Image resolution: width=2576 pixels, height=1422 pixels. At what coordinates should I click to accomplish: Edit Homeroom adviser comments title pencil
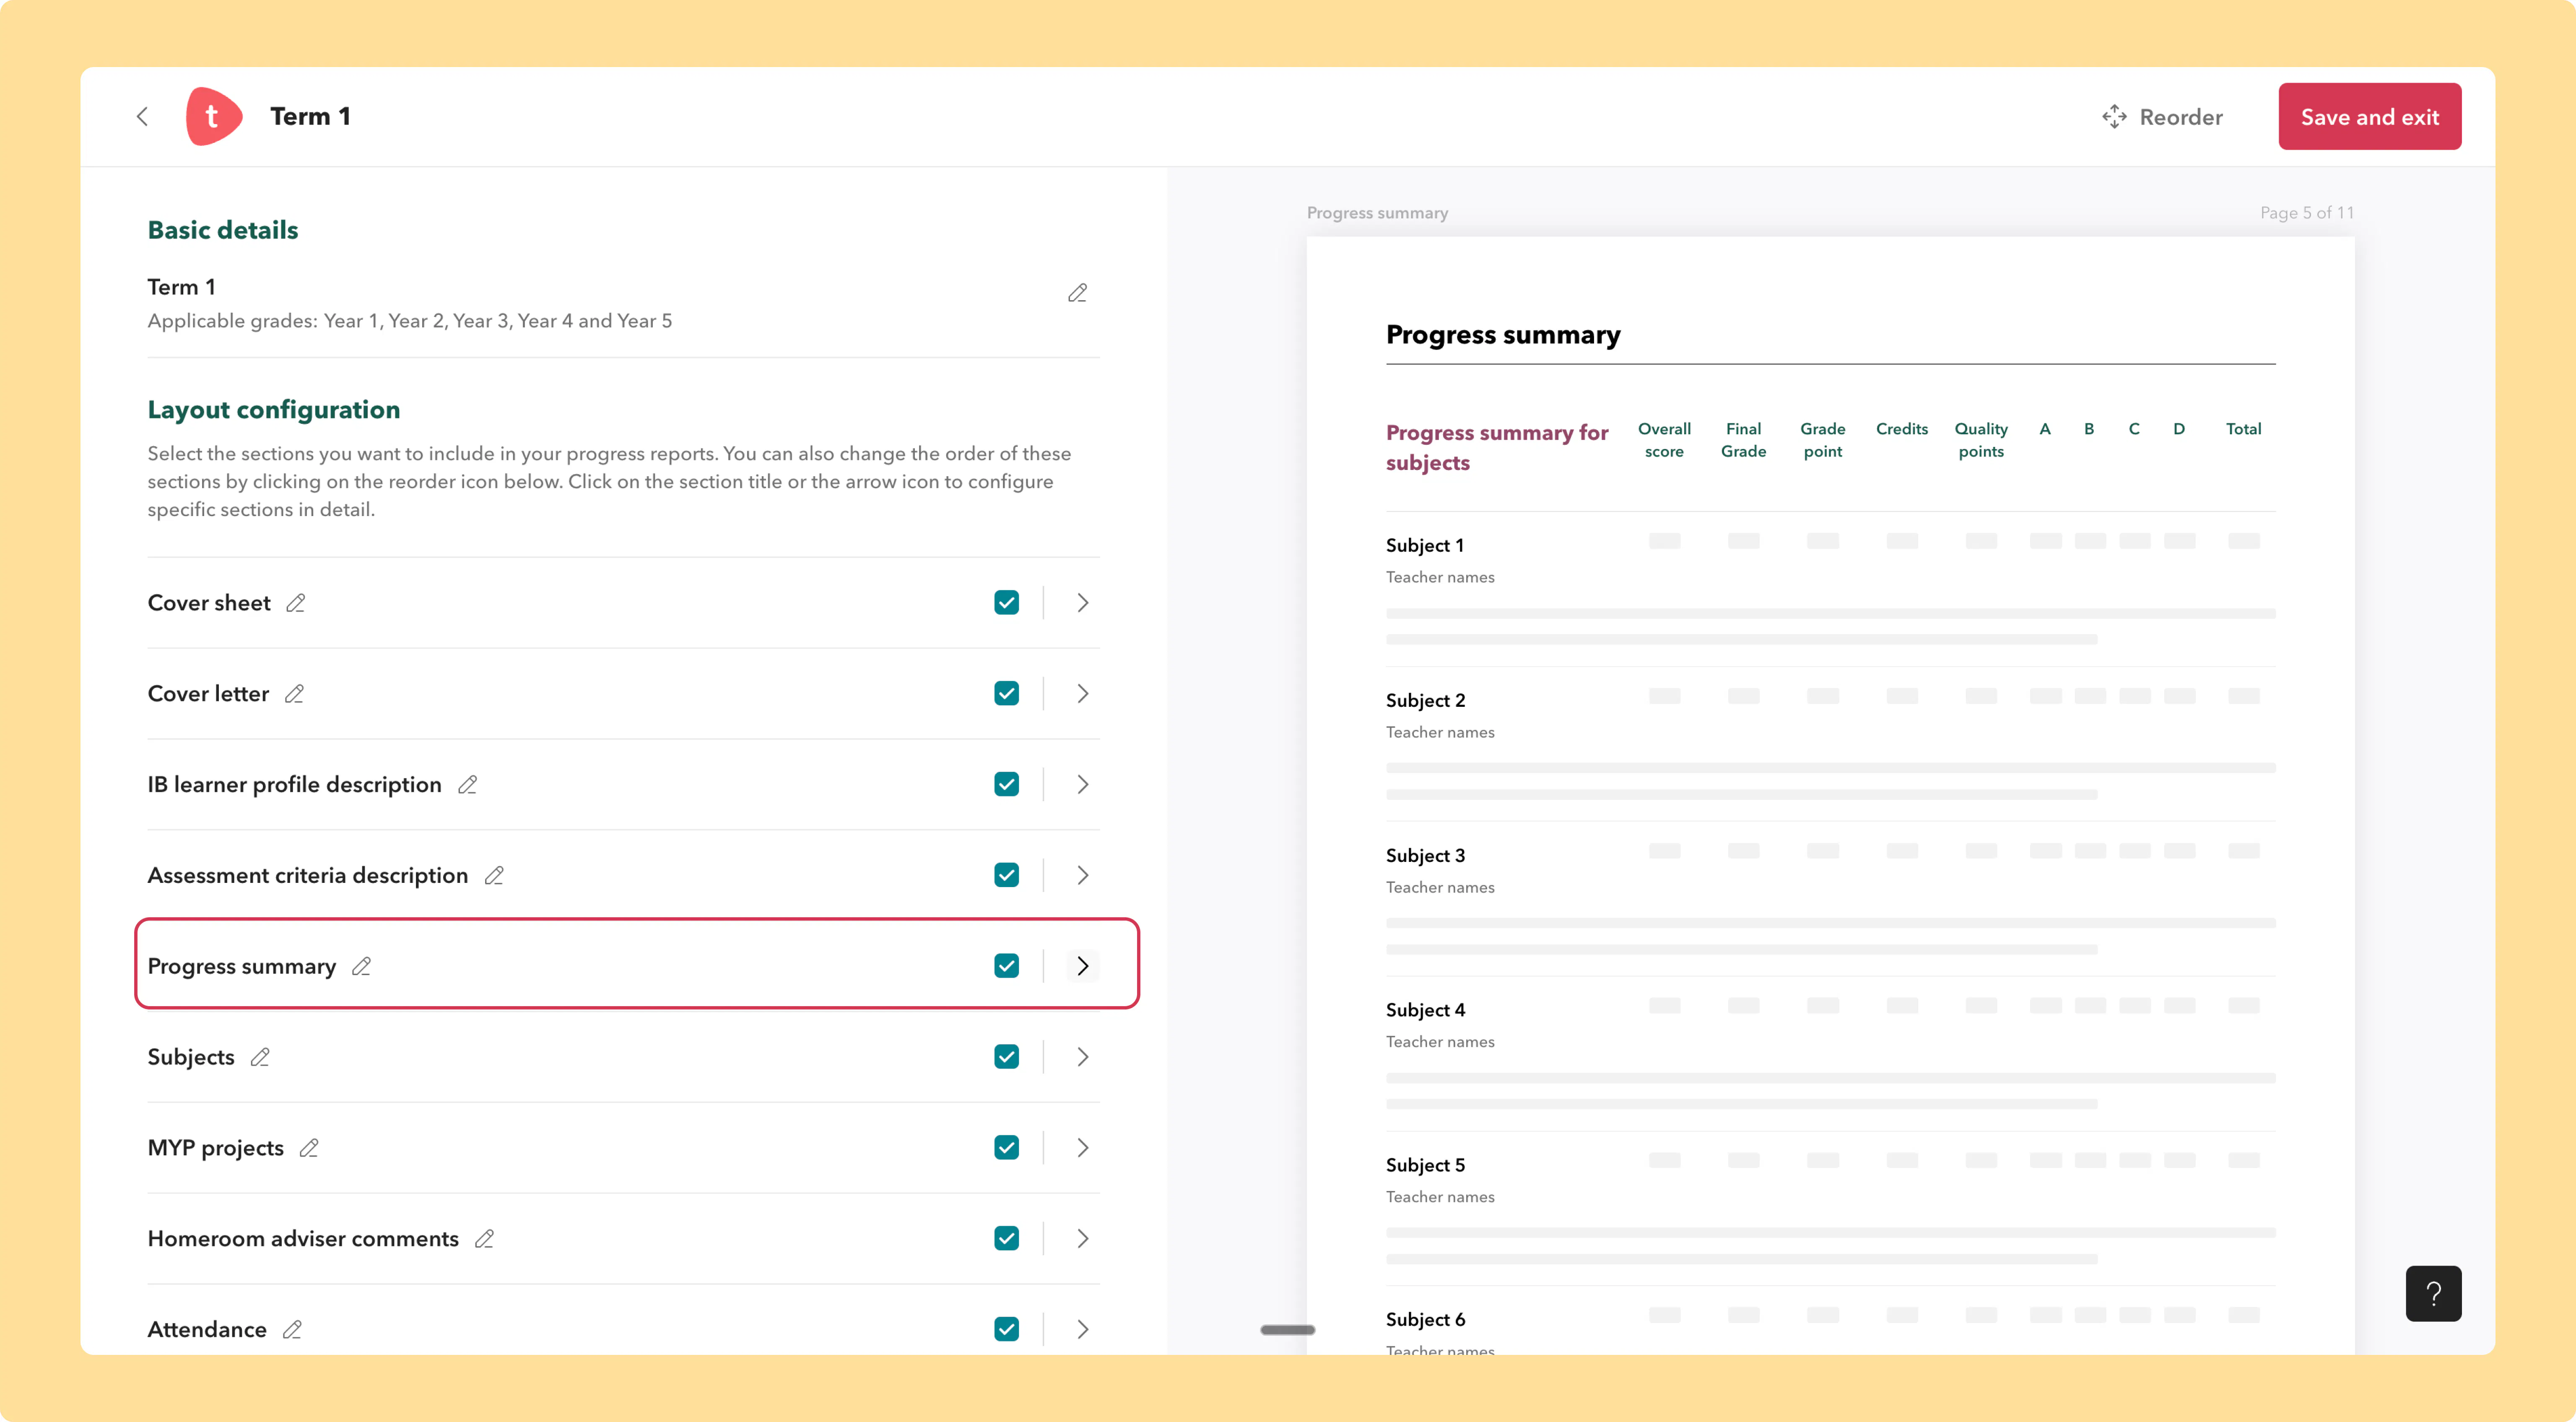(485, 1239)
